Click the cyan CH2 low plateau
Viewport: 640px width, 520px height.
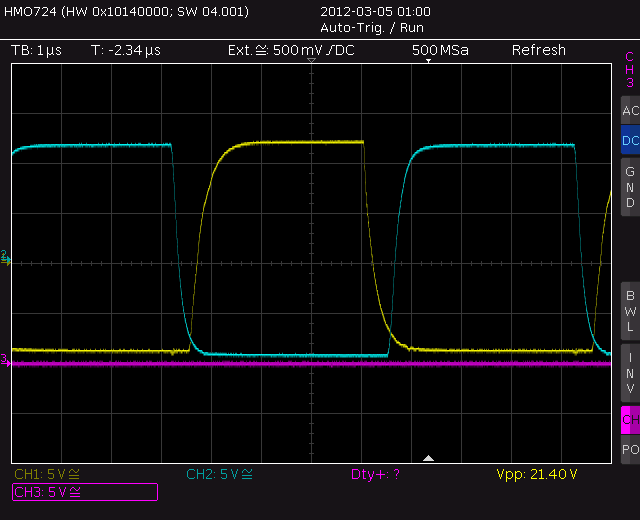click(296, 355)
